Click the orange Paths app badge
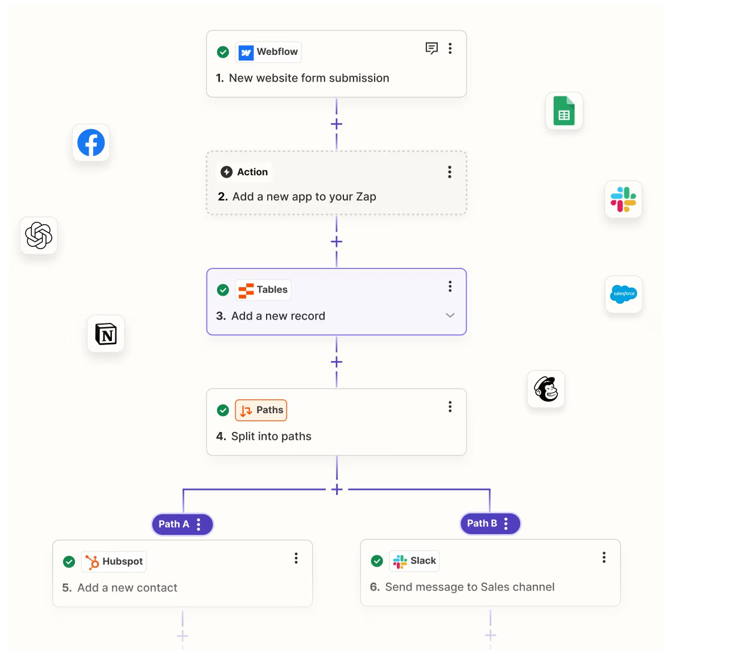This screenshot has height=650, width=745. (x=261, y=410)
